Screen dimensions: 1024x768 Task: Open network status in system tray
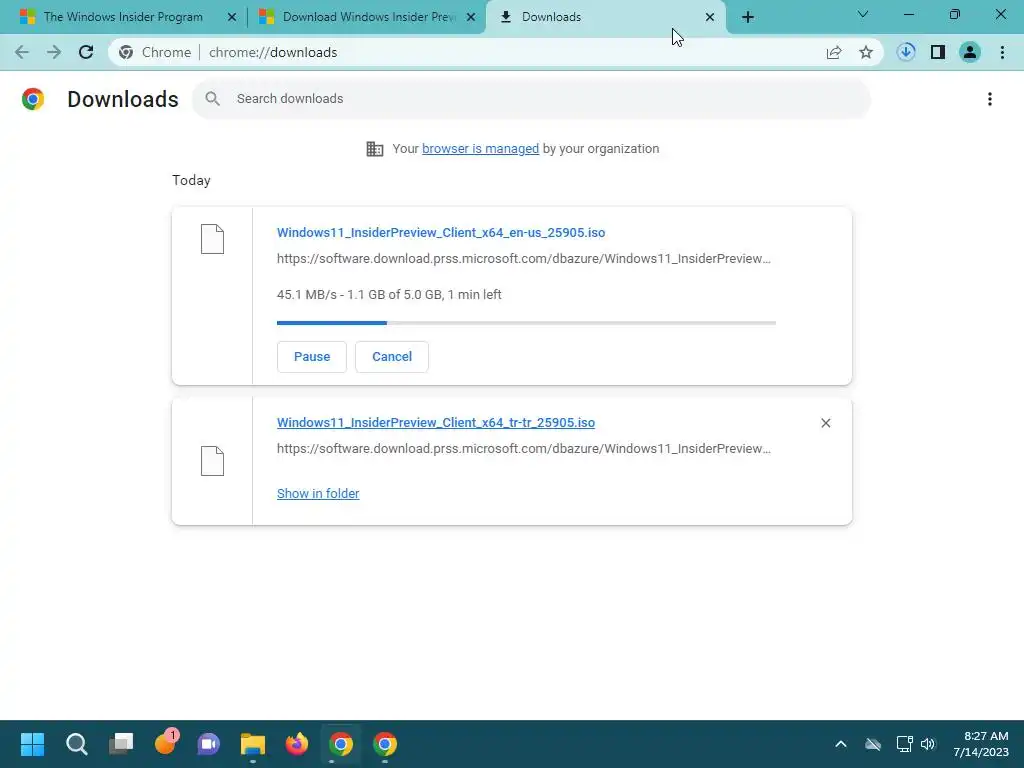[904, 744]
